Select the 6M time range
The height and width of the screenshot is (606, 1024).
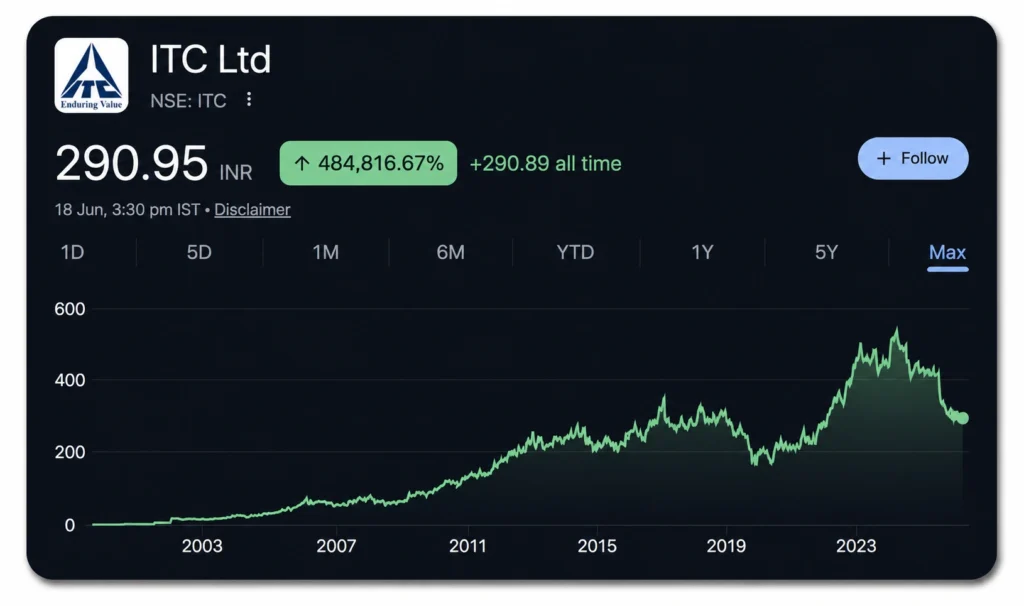coord(451,252)
